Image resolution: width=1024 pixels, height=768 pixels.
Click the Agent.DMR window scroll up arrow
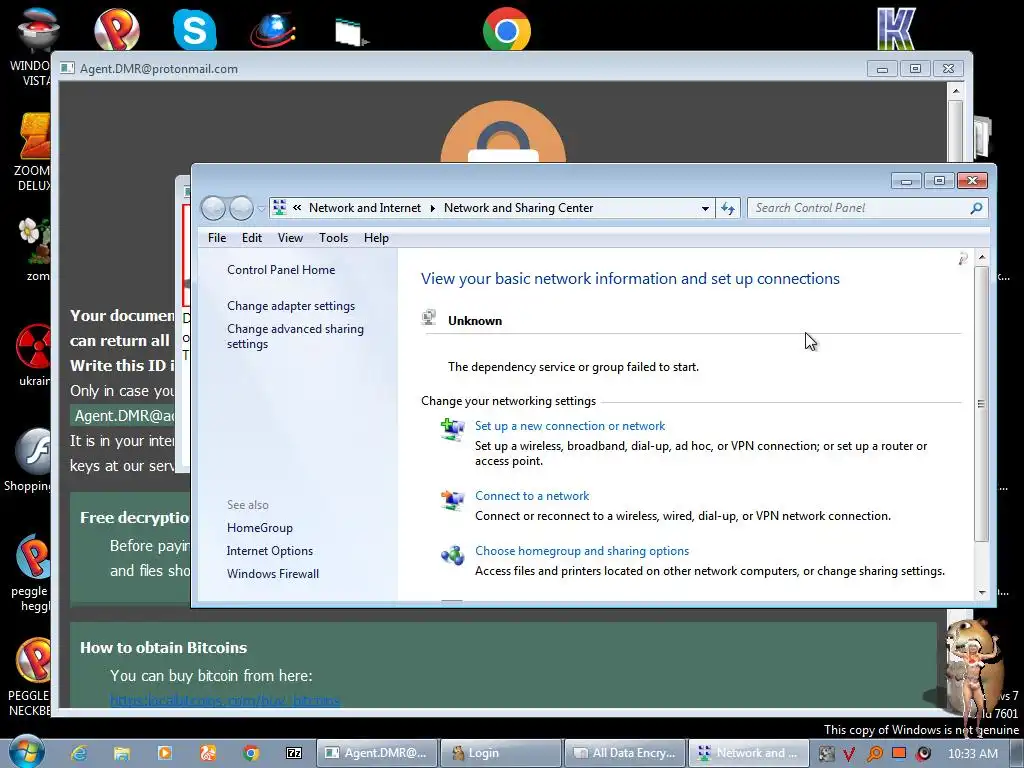[x=955, y=91]
